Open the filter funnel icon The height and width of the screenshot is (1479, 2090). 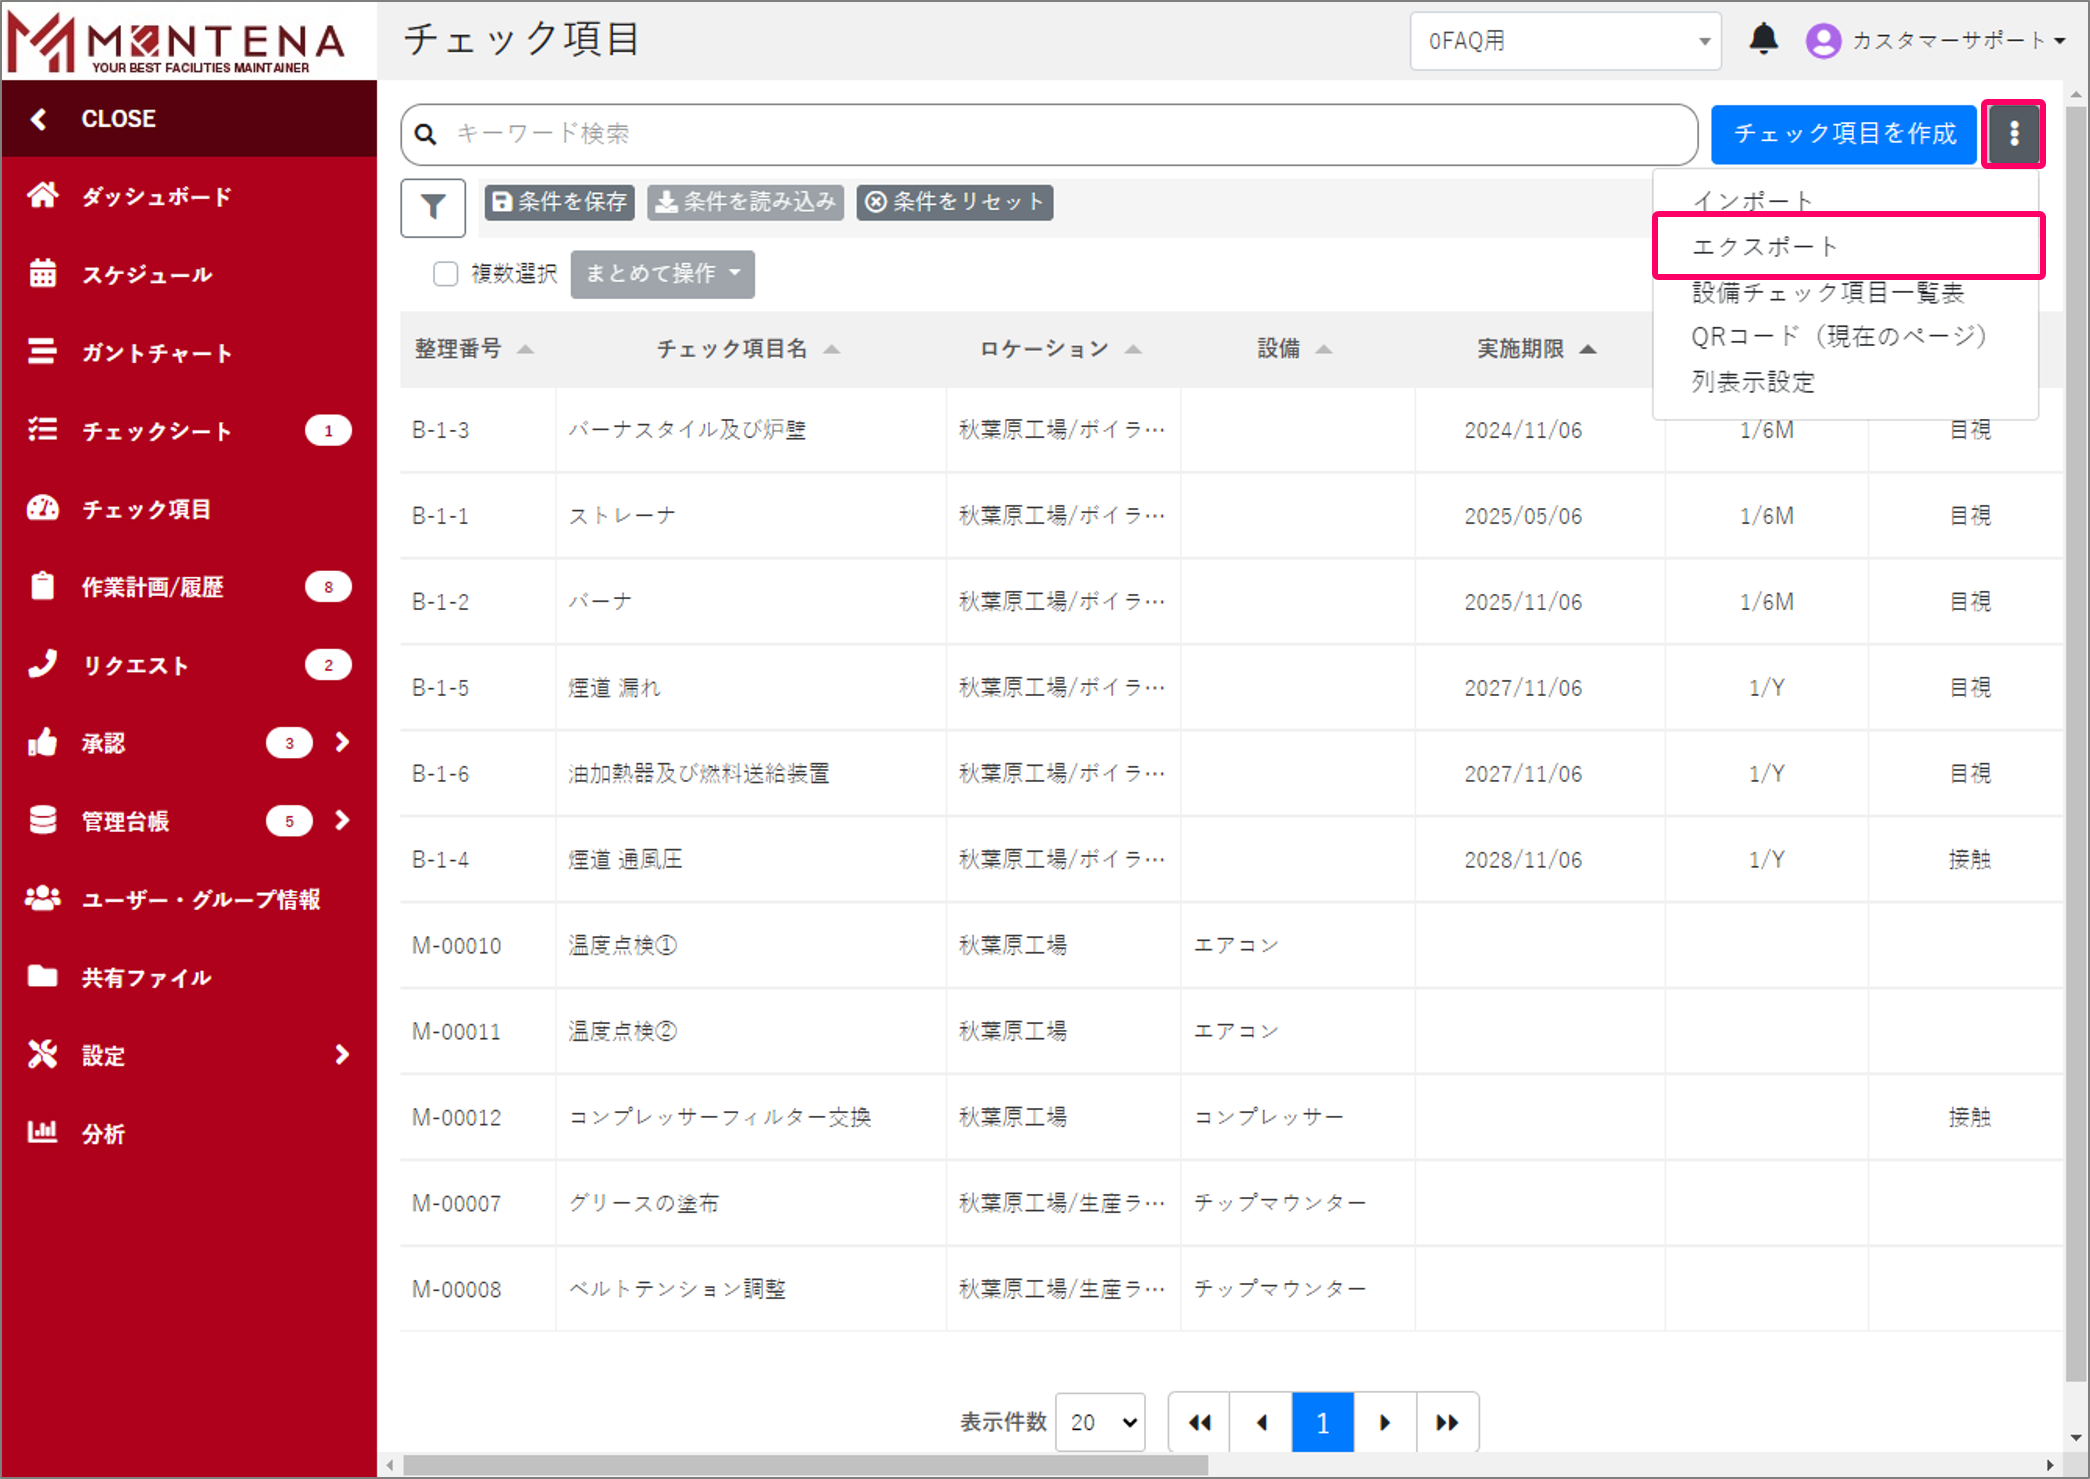coord(433,207)
